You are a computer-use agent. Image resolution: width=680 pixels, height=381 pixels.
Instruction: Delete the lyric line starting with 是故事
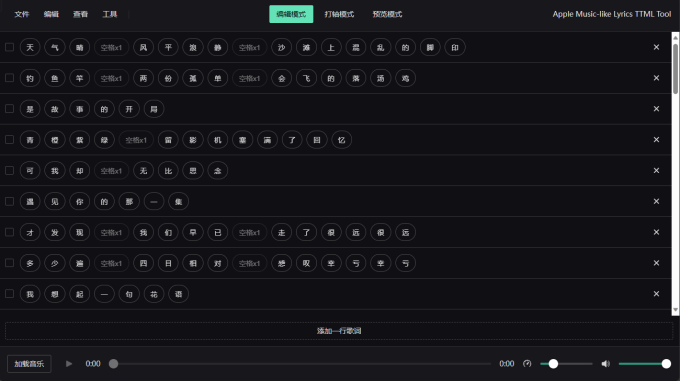[x=656, y=109]
